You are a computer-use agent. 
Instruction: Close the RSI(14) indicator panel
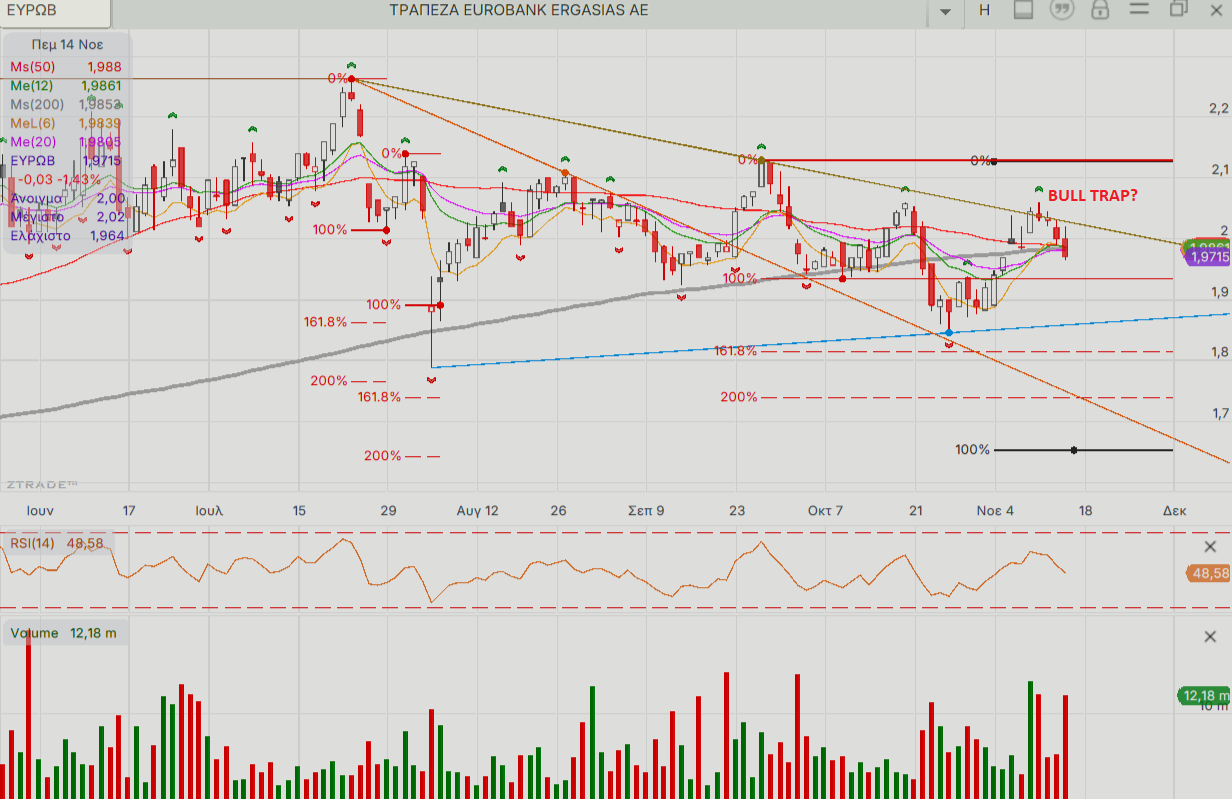click(1210, 546)
